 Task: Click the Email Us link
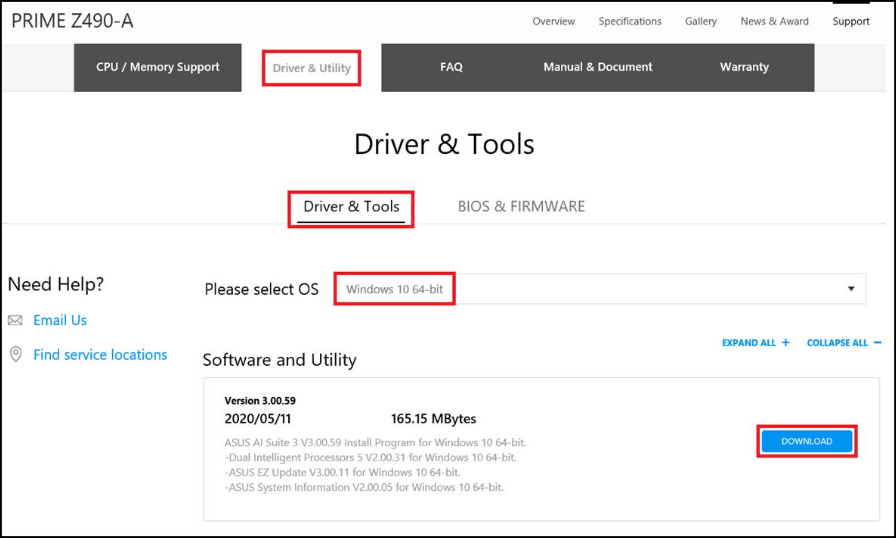[60, 320]
